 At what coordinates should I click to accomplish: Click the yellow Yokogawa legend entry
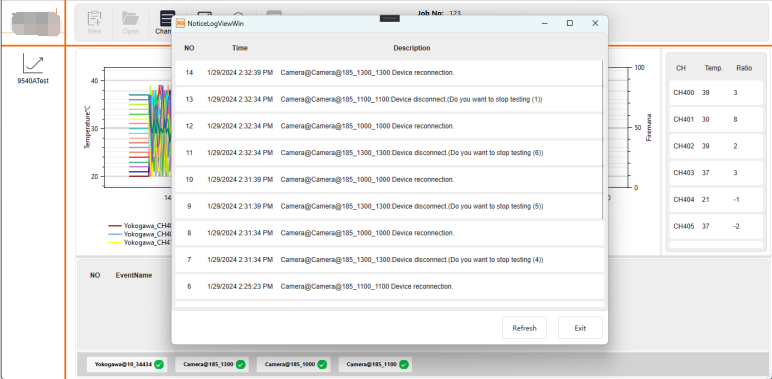tap(139, 243)
